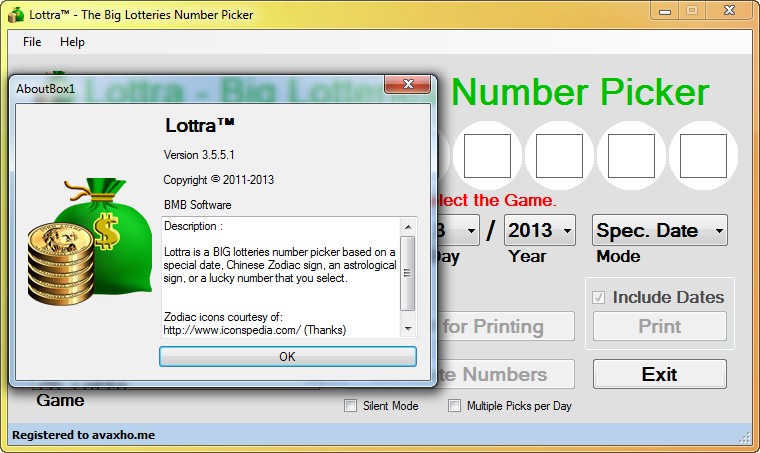Maximize the Lottra main window

click(691, 11)
